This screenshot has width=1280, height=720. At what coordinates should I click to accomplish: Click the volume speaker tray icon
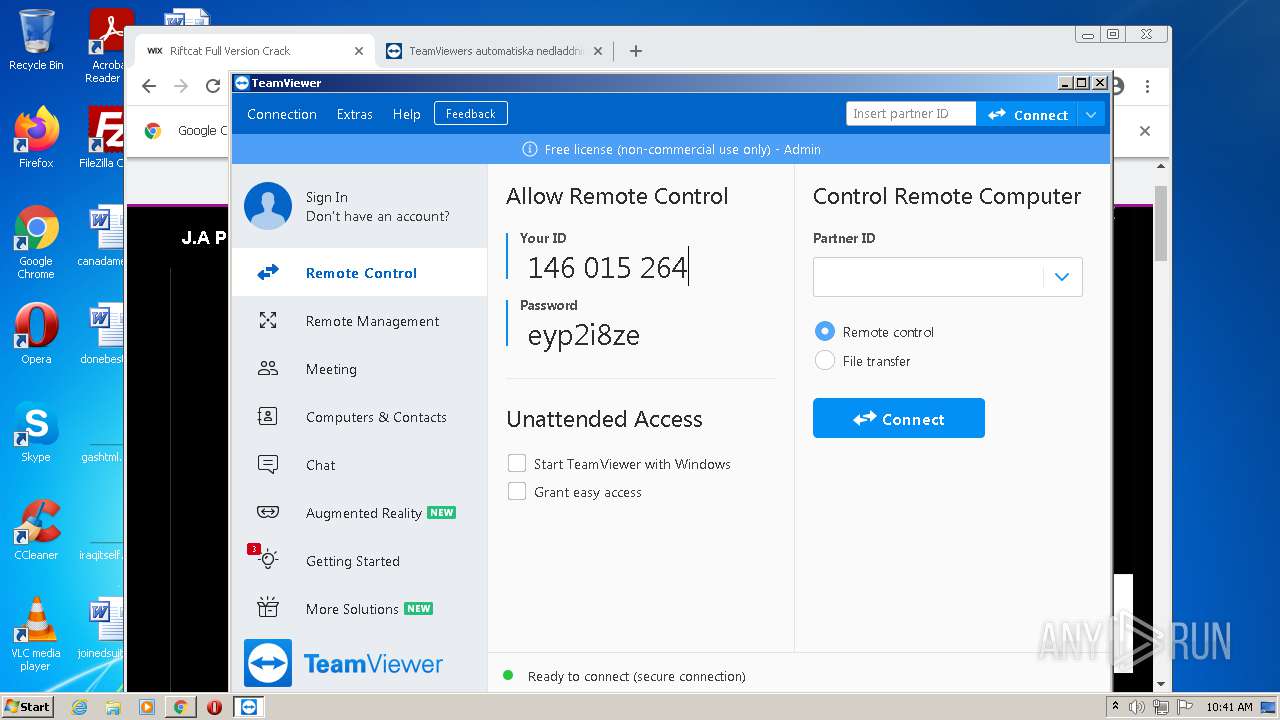[1137, 707]
